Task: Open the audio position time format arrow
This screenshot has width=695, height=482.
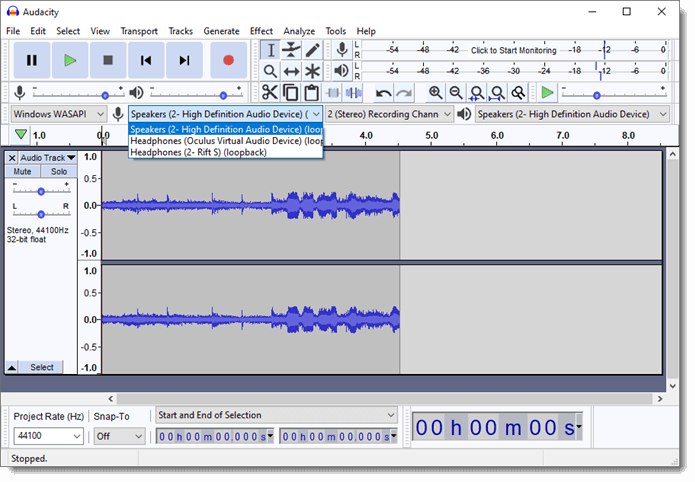Action: point(578,427)
